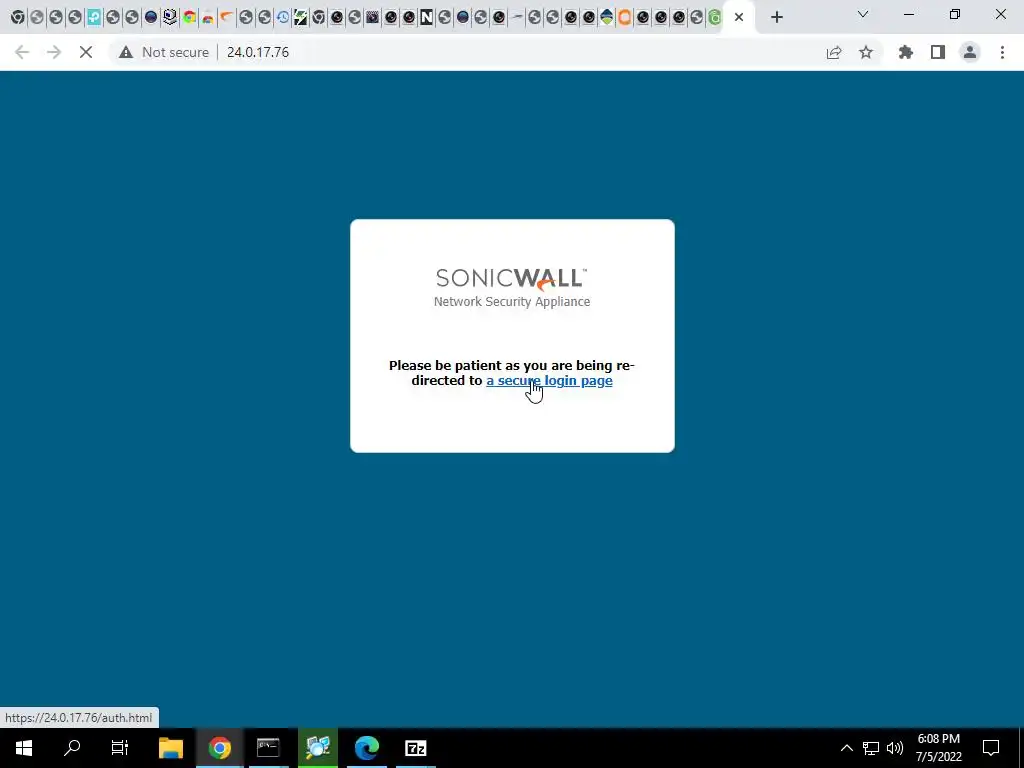
Task: Switch to the black N icon tab
Action: (x=426, y=18)
